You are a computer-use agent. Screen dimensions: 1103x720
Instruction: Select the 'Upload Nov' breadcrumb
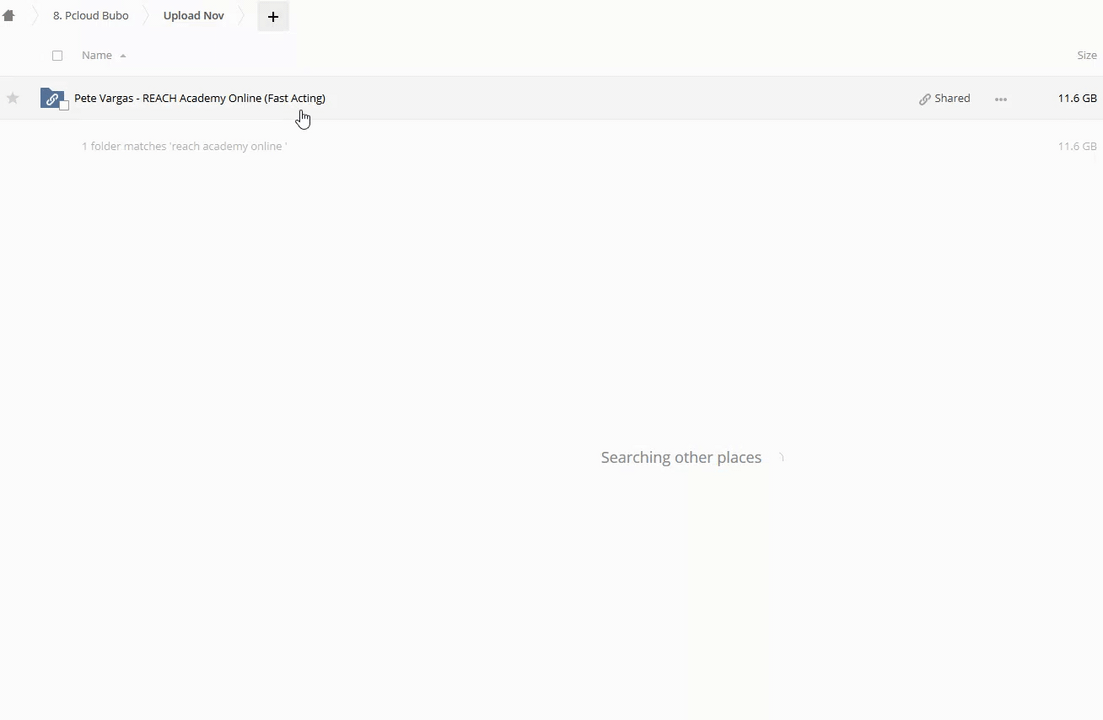pyautogui.click(x=193, y=15)
